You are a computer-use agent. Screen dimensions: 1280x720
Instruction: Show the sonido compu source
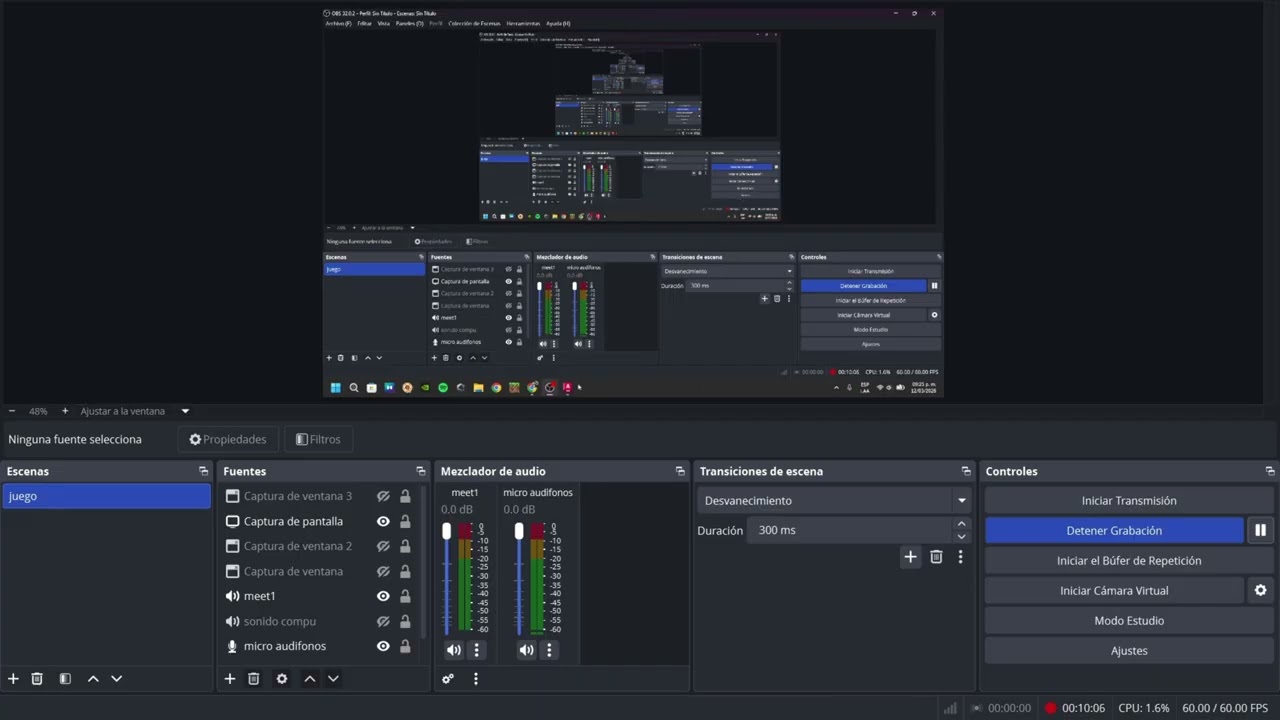click(383, 621)
